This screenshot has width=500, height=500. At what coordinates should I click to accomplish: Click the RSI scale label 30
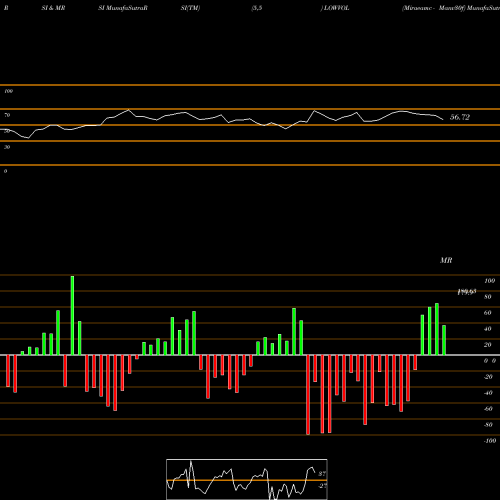coord(7,147)
